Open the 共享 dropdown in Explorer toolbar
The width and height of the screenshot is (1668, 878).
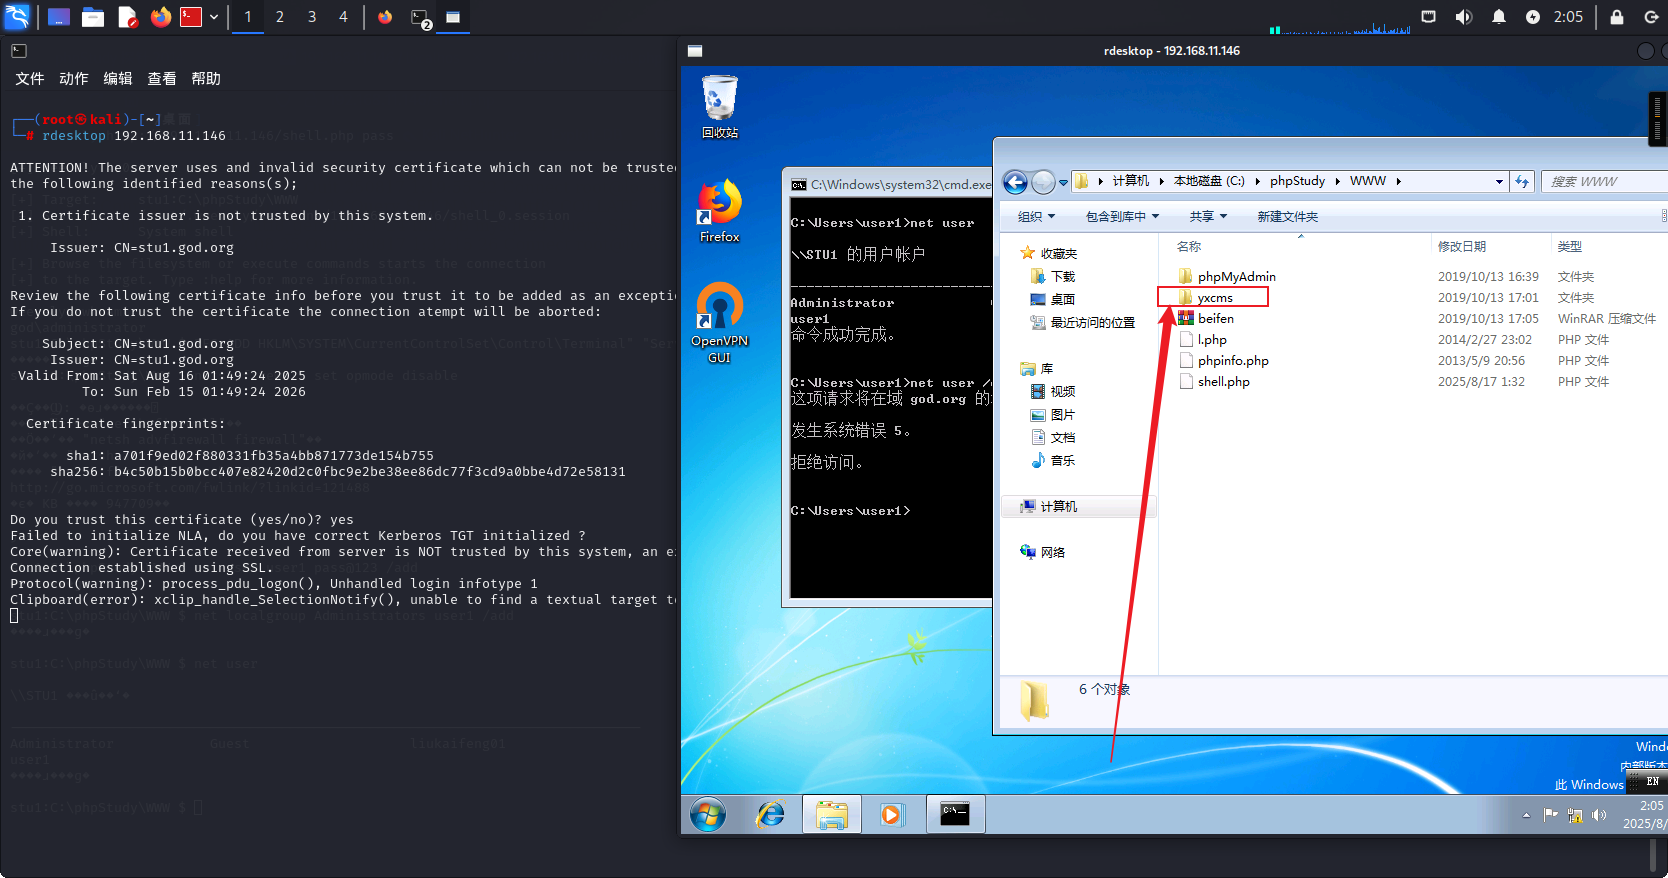click(1208, 216)
